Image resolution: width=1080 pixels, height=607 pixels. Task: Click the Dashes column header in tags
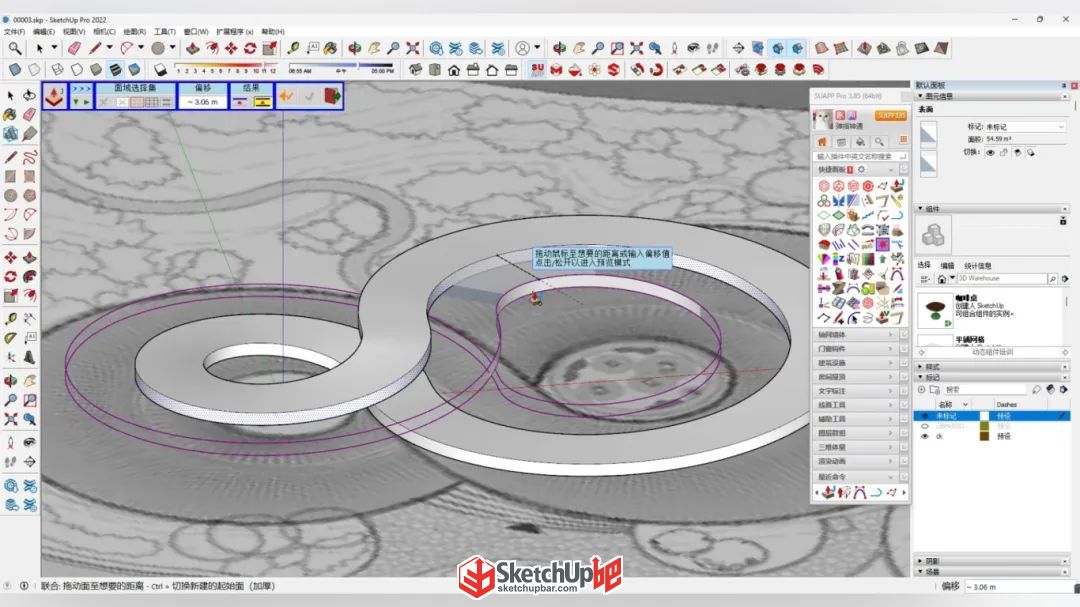pyautogui.click(x=1006, y=404)
